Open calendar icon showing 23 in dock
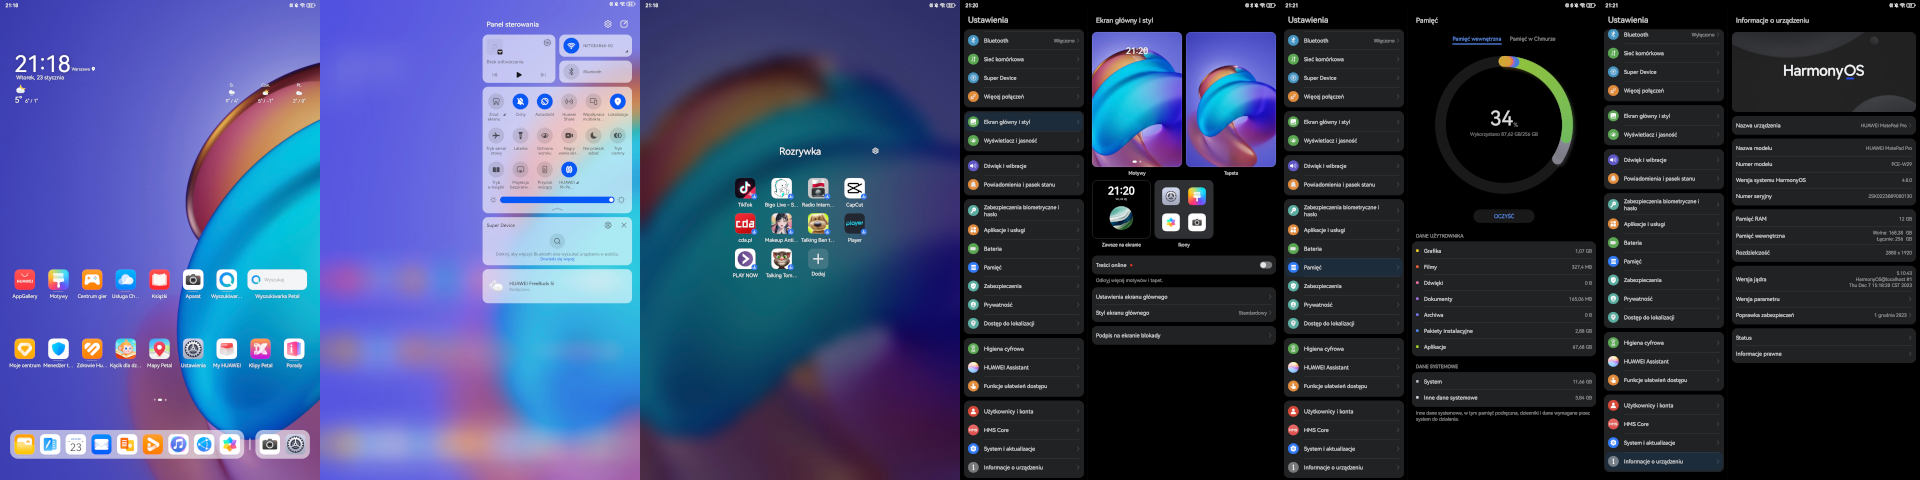1920x480 pixels. (76, 445)
